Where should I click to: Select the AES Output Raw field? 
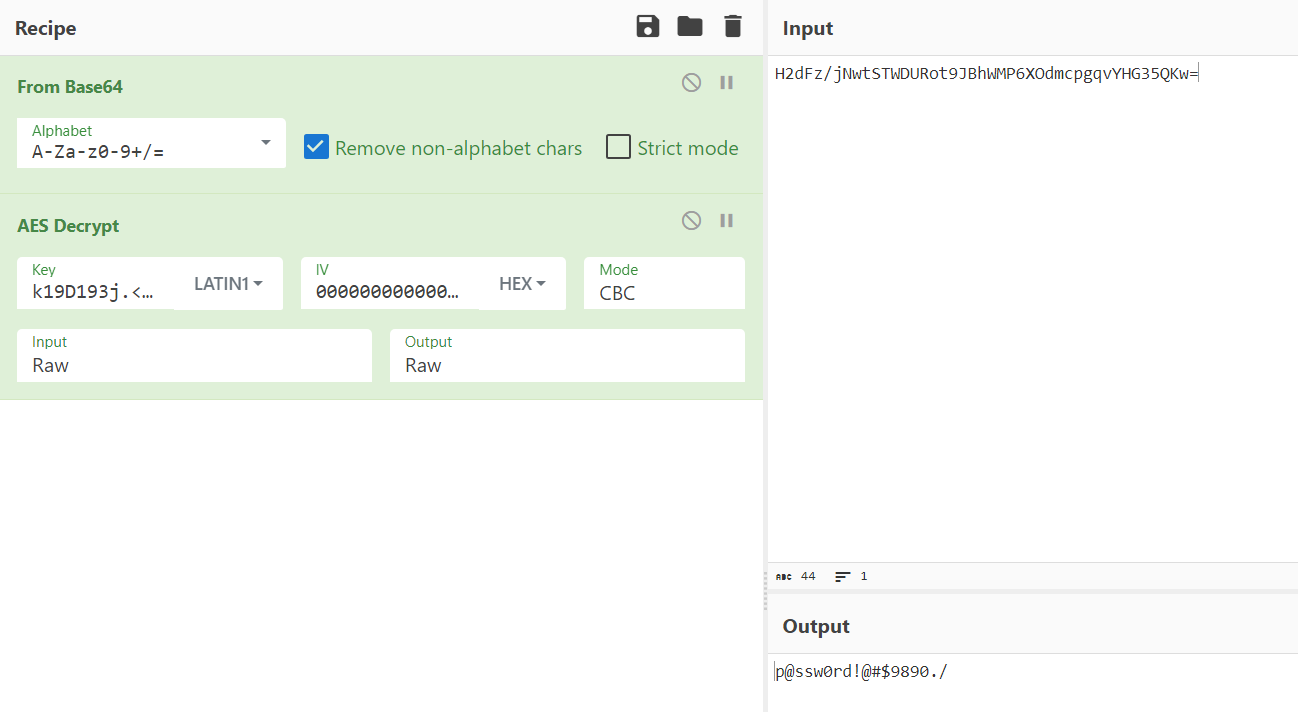pyautogui.click(x=566, y=356)
